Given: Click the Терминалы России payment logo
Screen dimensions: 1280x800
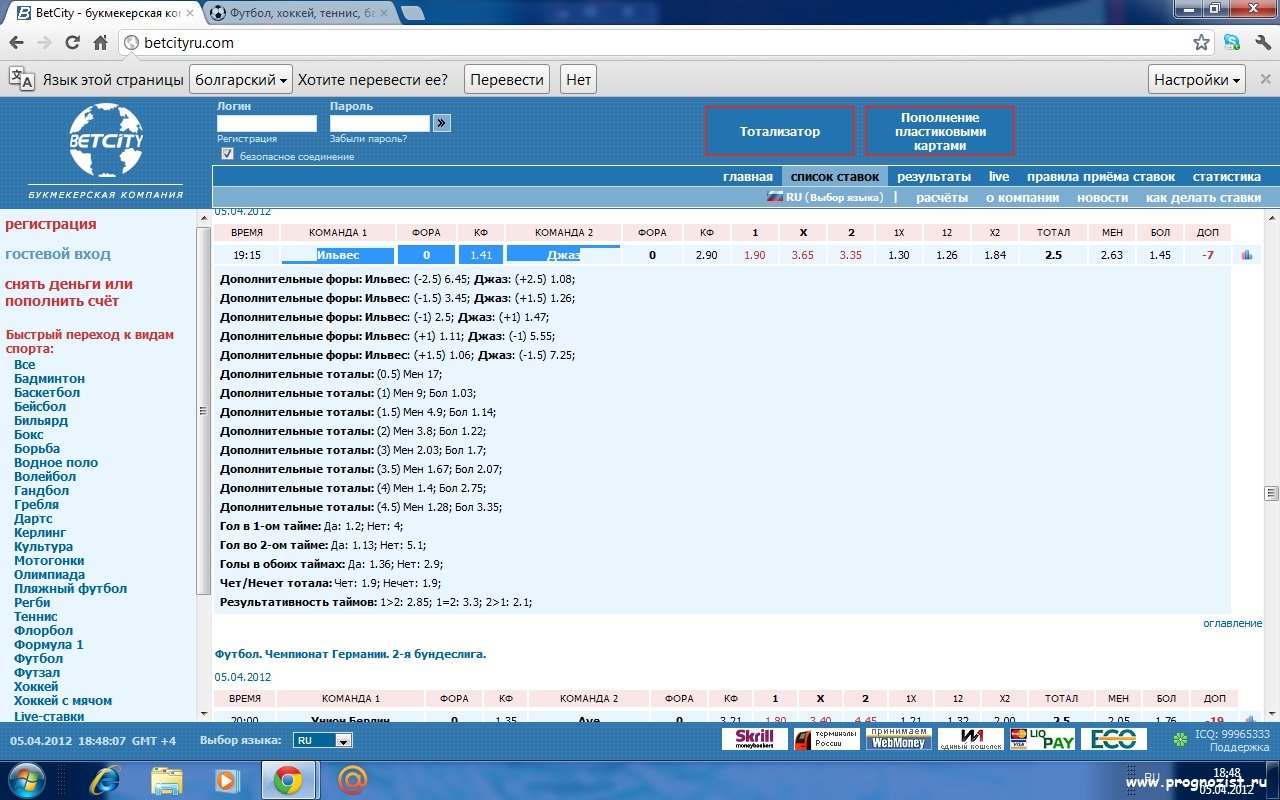Looking at the screenshot, I should 826,739.
